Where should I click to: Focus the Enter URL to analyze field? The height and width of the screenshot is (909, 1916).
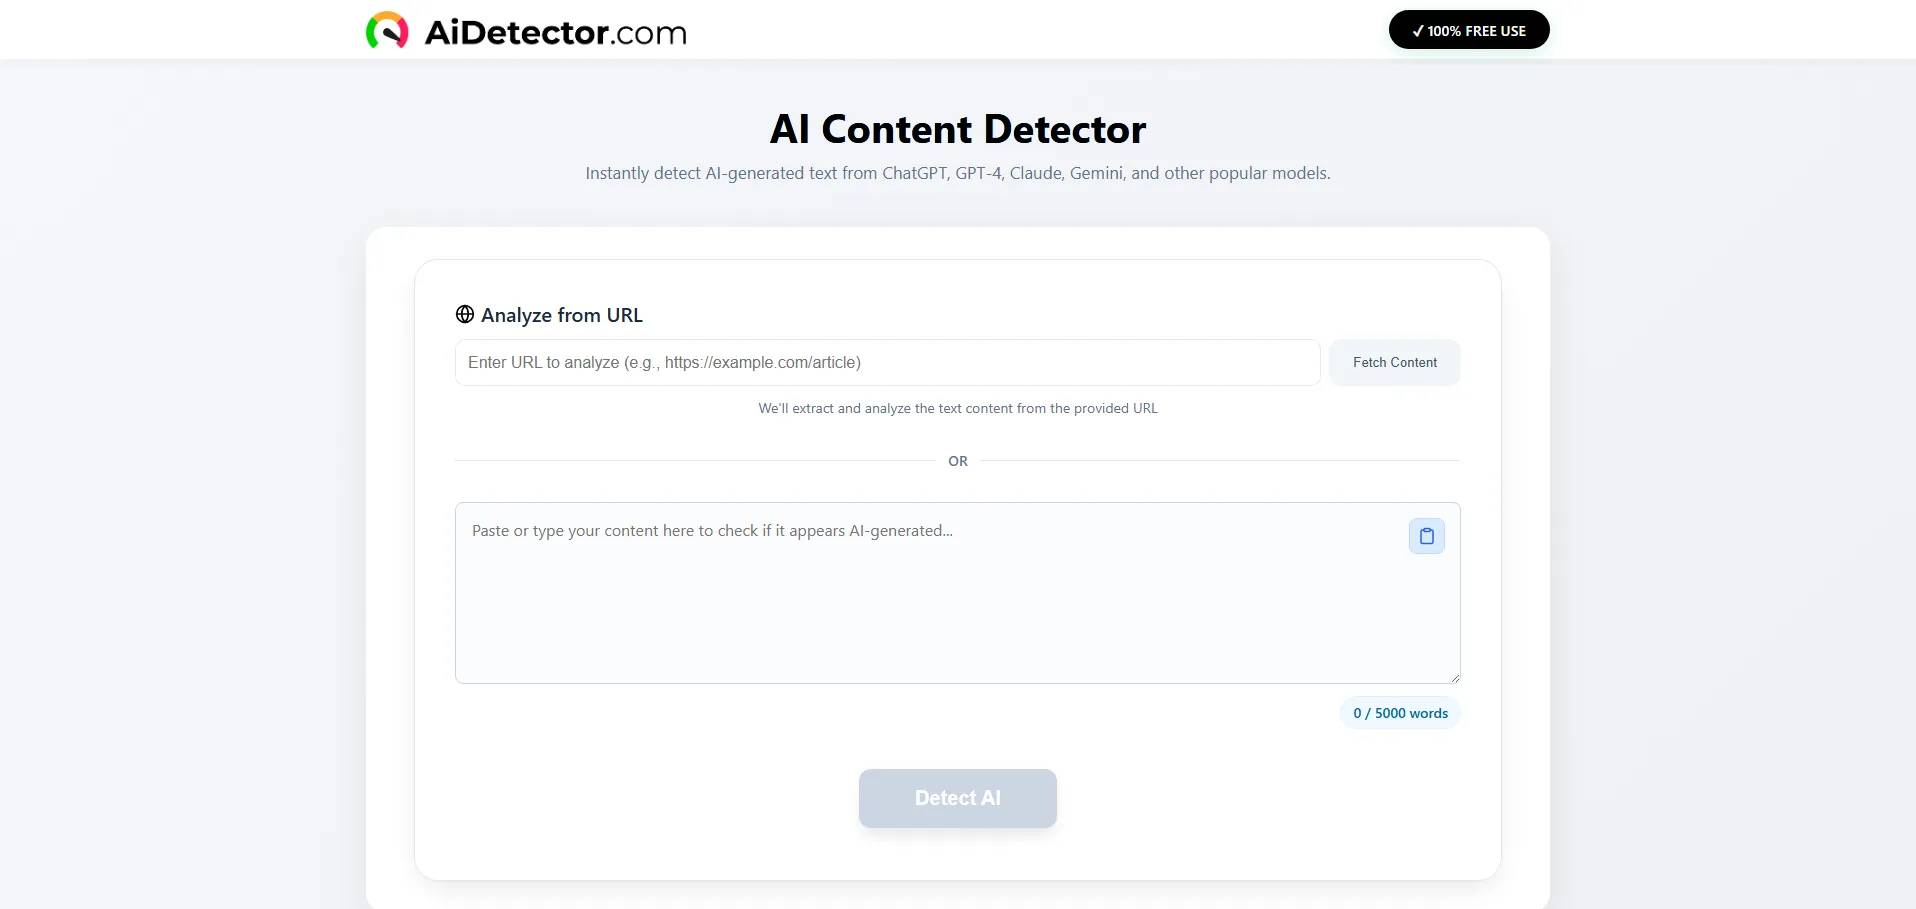pos(887,362)
